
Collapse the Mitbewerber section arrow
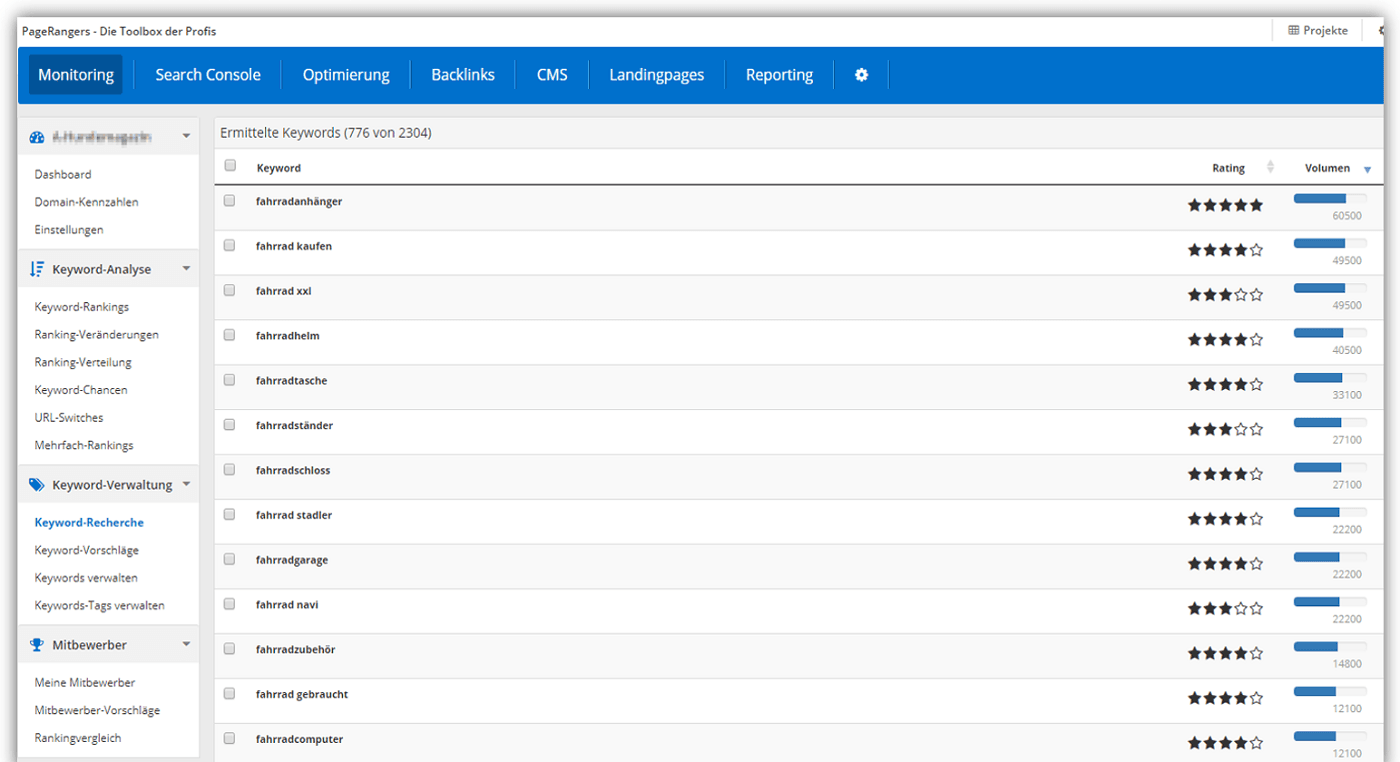pos(186,645)
